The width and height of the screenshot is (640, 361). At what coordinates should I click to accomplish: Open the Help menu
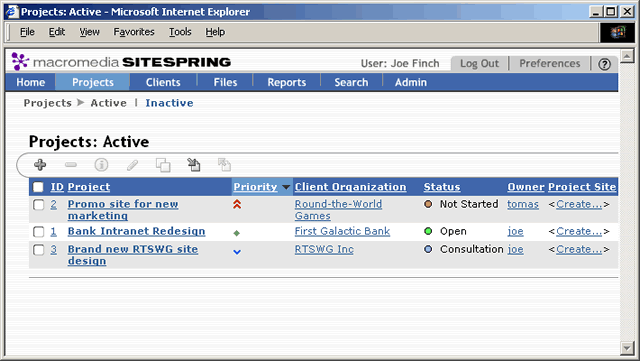[x=215, y=32]
